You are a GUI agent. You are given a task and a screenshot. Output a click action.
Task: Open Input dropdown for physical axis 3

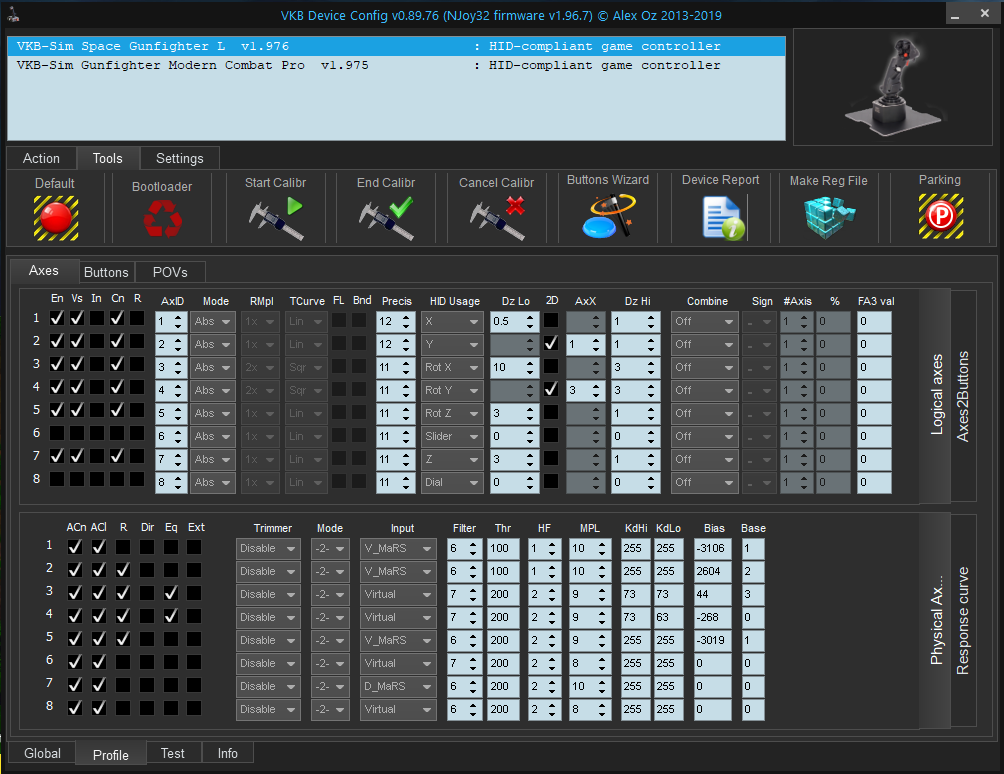pos(398,594)
